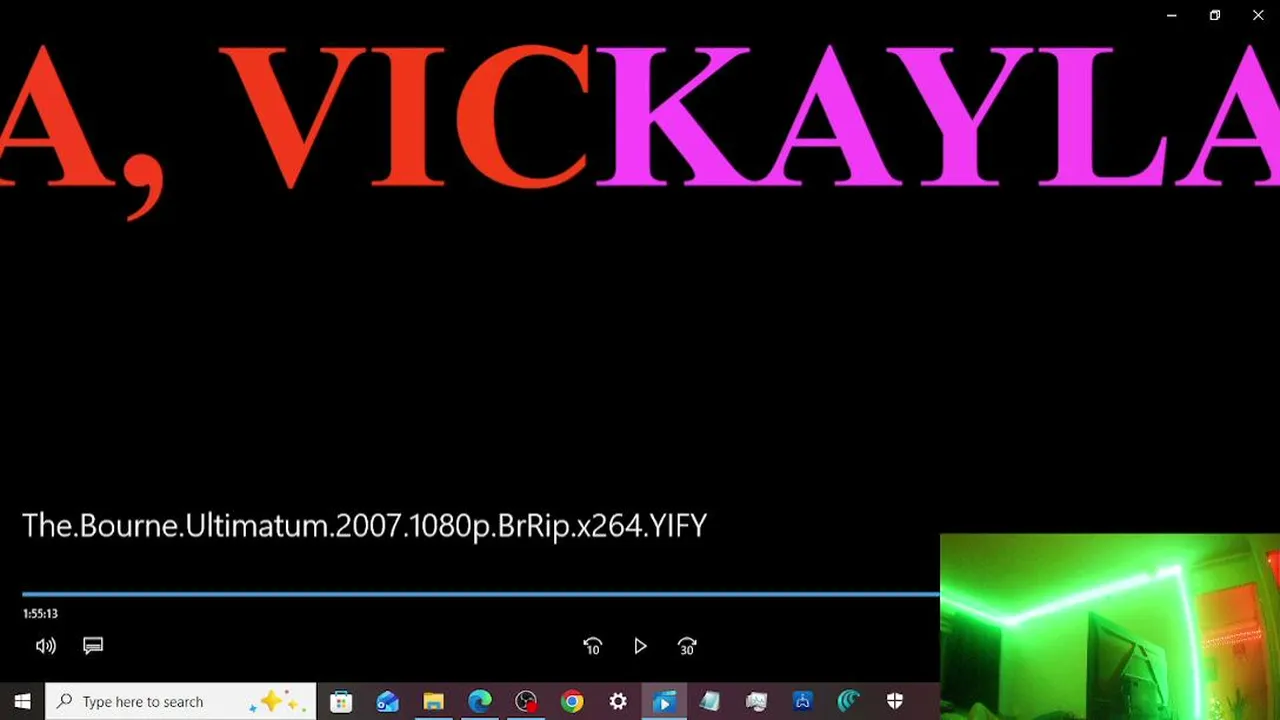
Task: Minimize the video player window
Action: 1172,15
